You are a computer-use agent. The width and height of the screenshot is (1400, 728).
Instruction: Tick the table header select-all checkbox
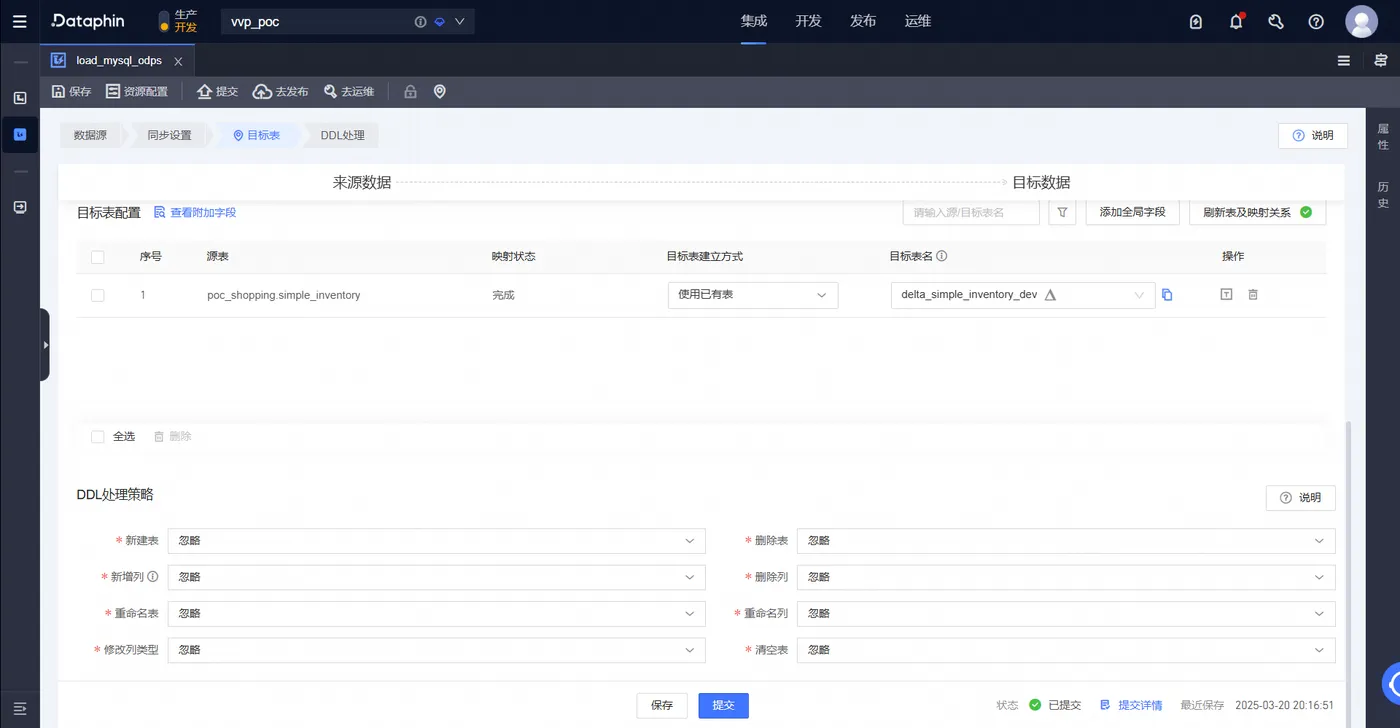pyautogui.click(x=97, y=257)
